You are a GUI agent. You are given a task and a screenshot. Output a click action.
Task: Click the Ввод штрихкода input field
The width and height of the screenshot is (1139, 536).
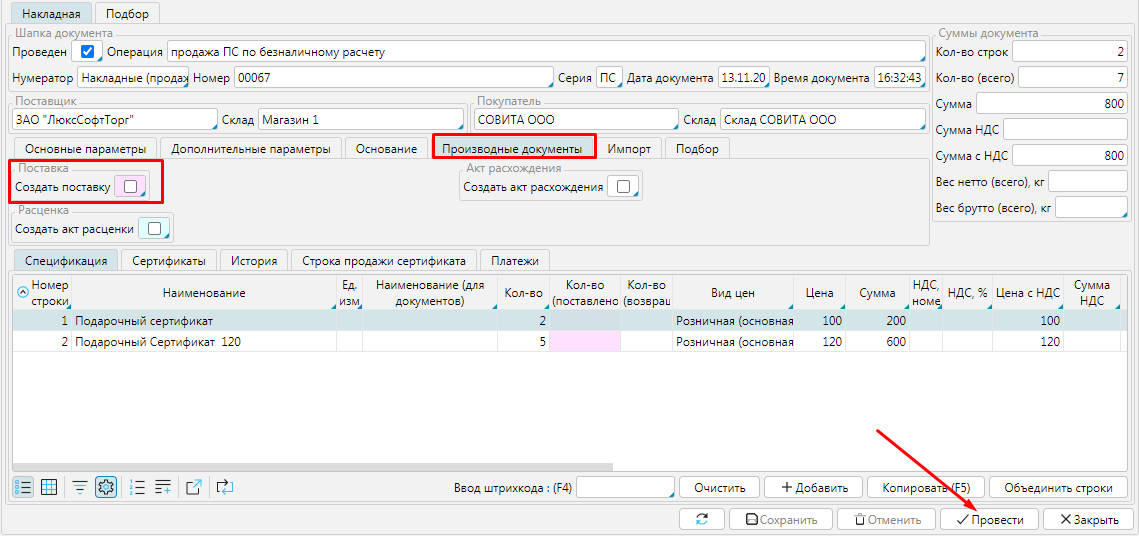(624, 488)
